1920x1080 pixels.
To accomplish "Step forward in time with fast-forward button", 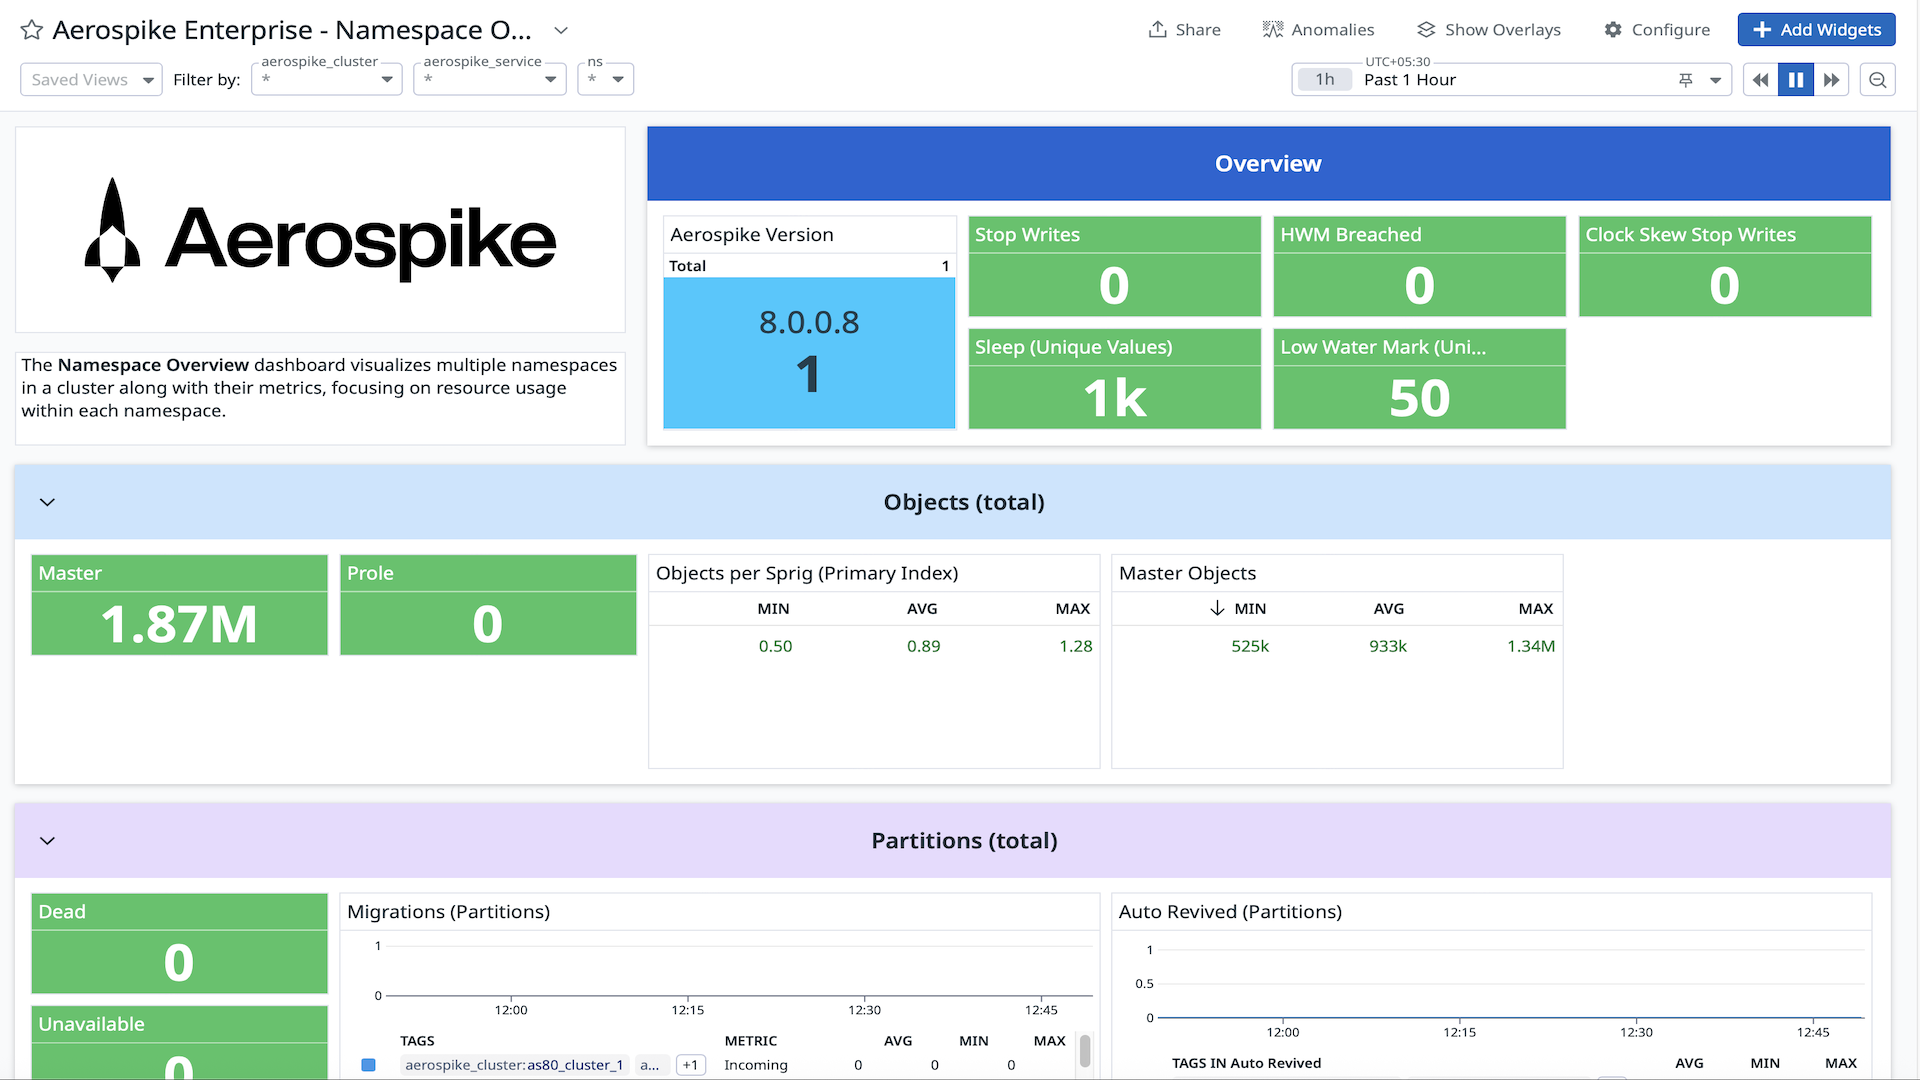I will 1831,80.
